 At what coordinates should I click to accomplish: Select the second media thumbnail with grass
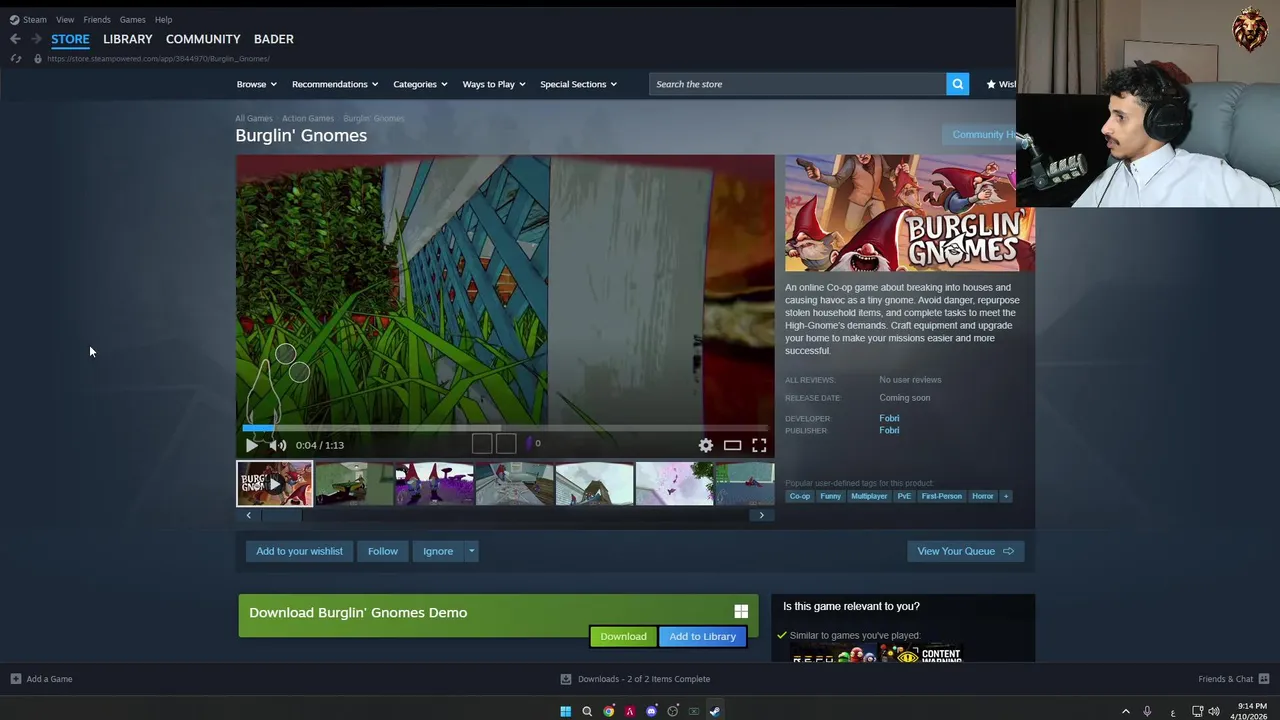point(354,484)
